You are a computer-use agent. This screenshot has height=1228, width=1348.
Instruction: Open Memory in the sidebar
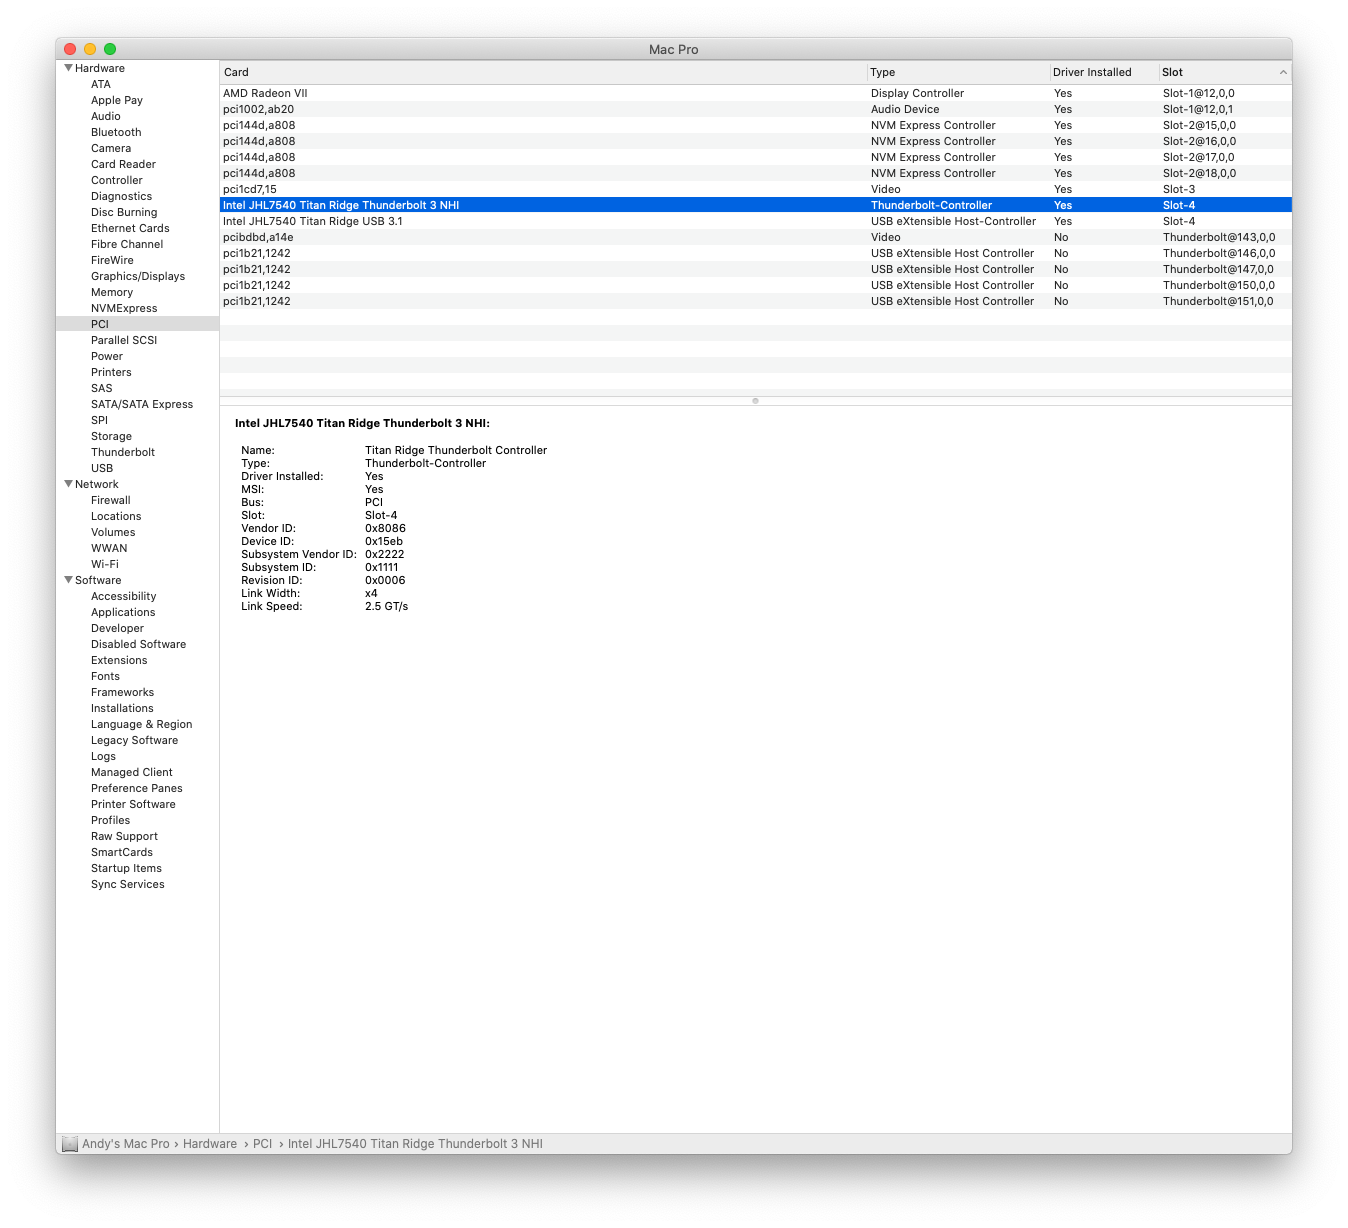click(x=112, y=292)
